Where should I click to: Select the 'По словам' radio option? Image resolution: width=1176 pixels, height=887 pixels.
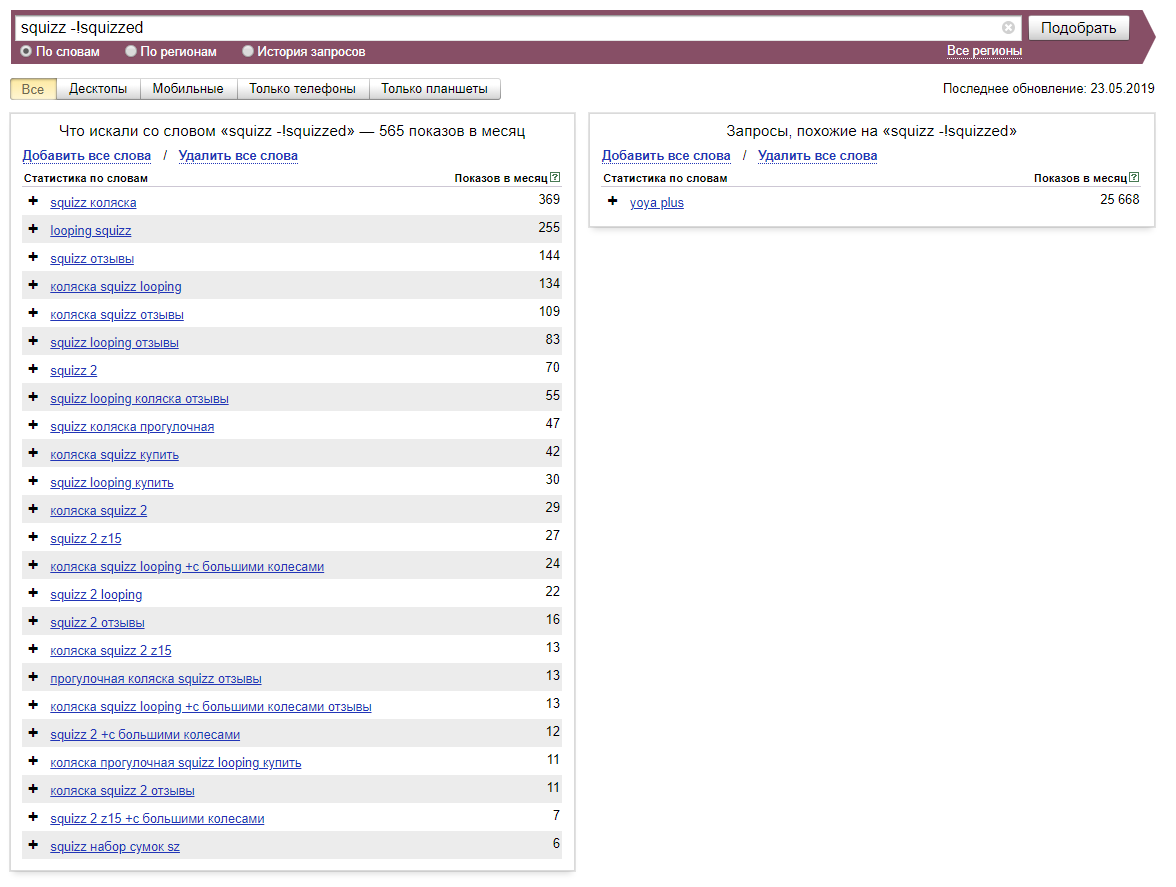coord(26,51)
